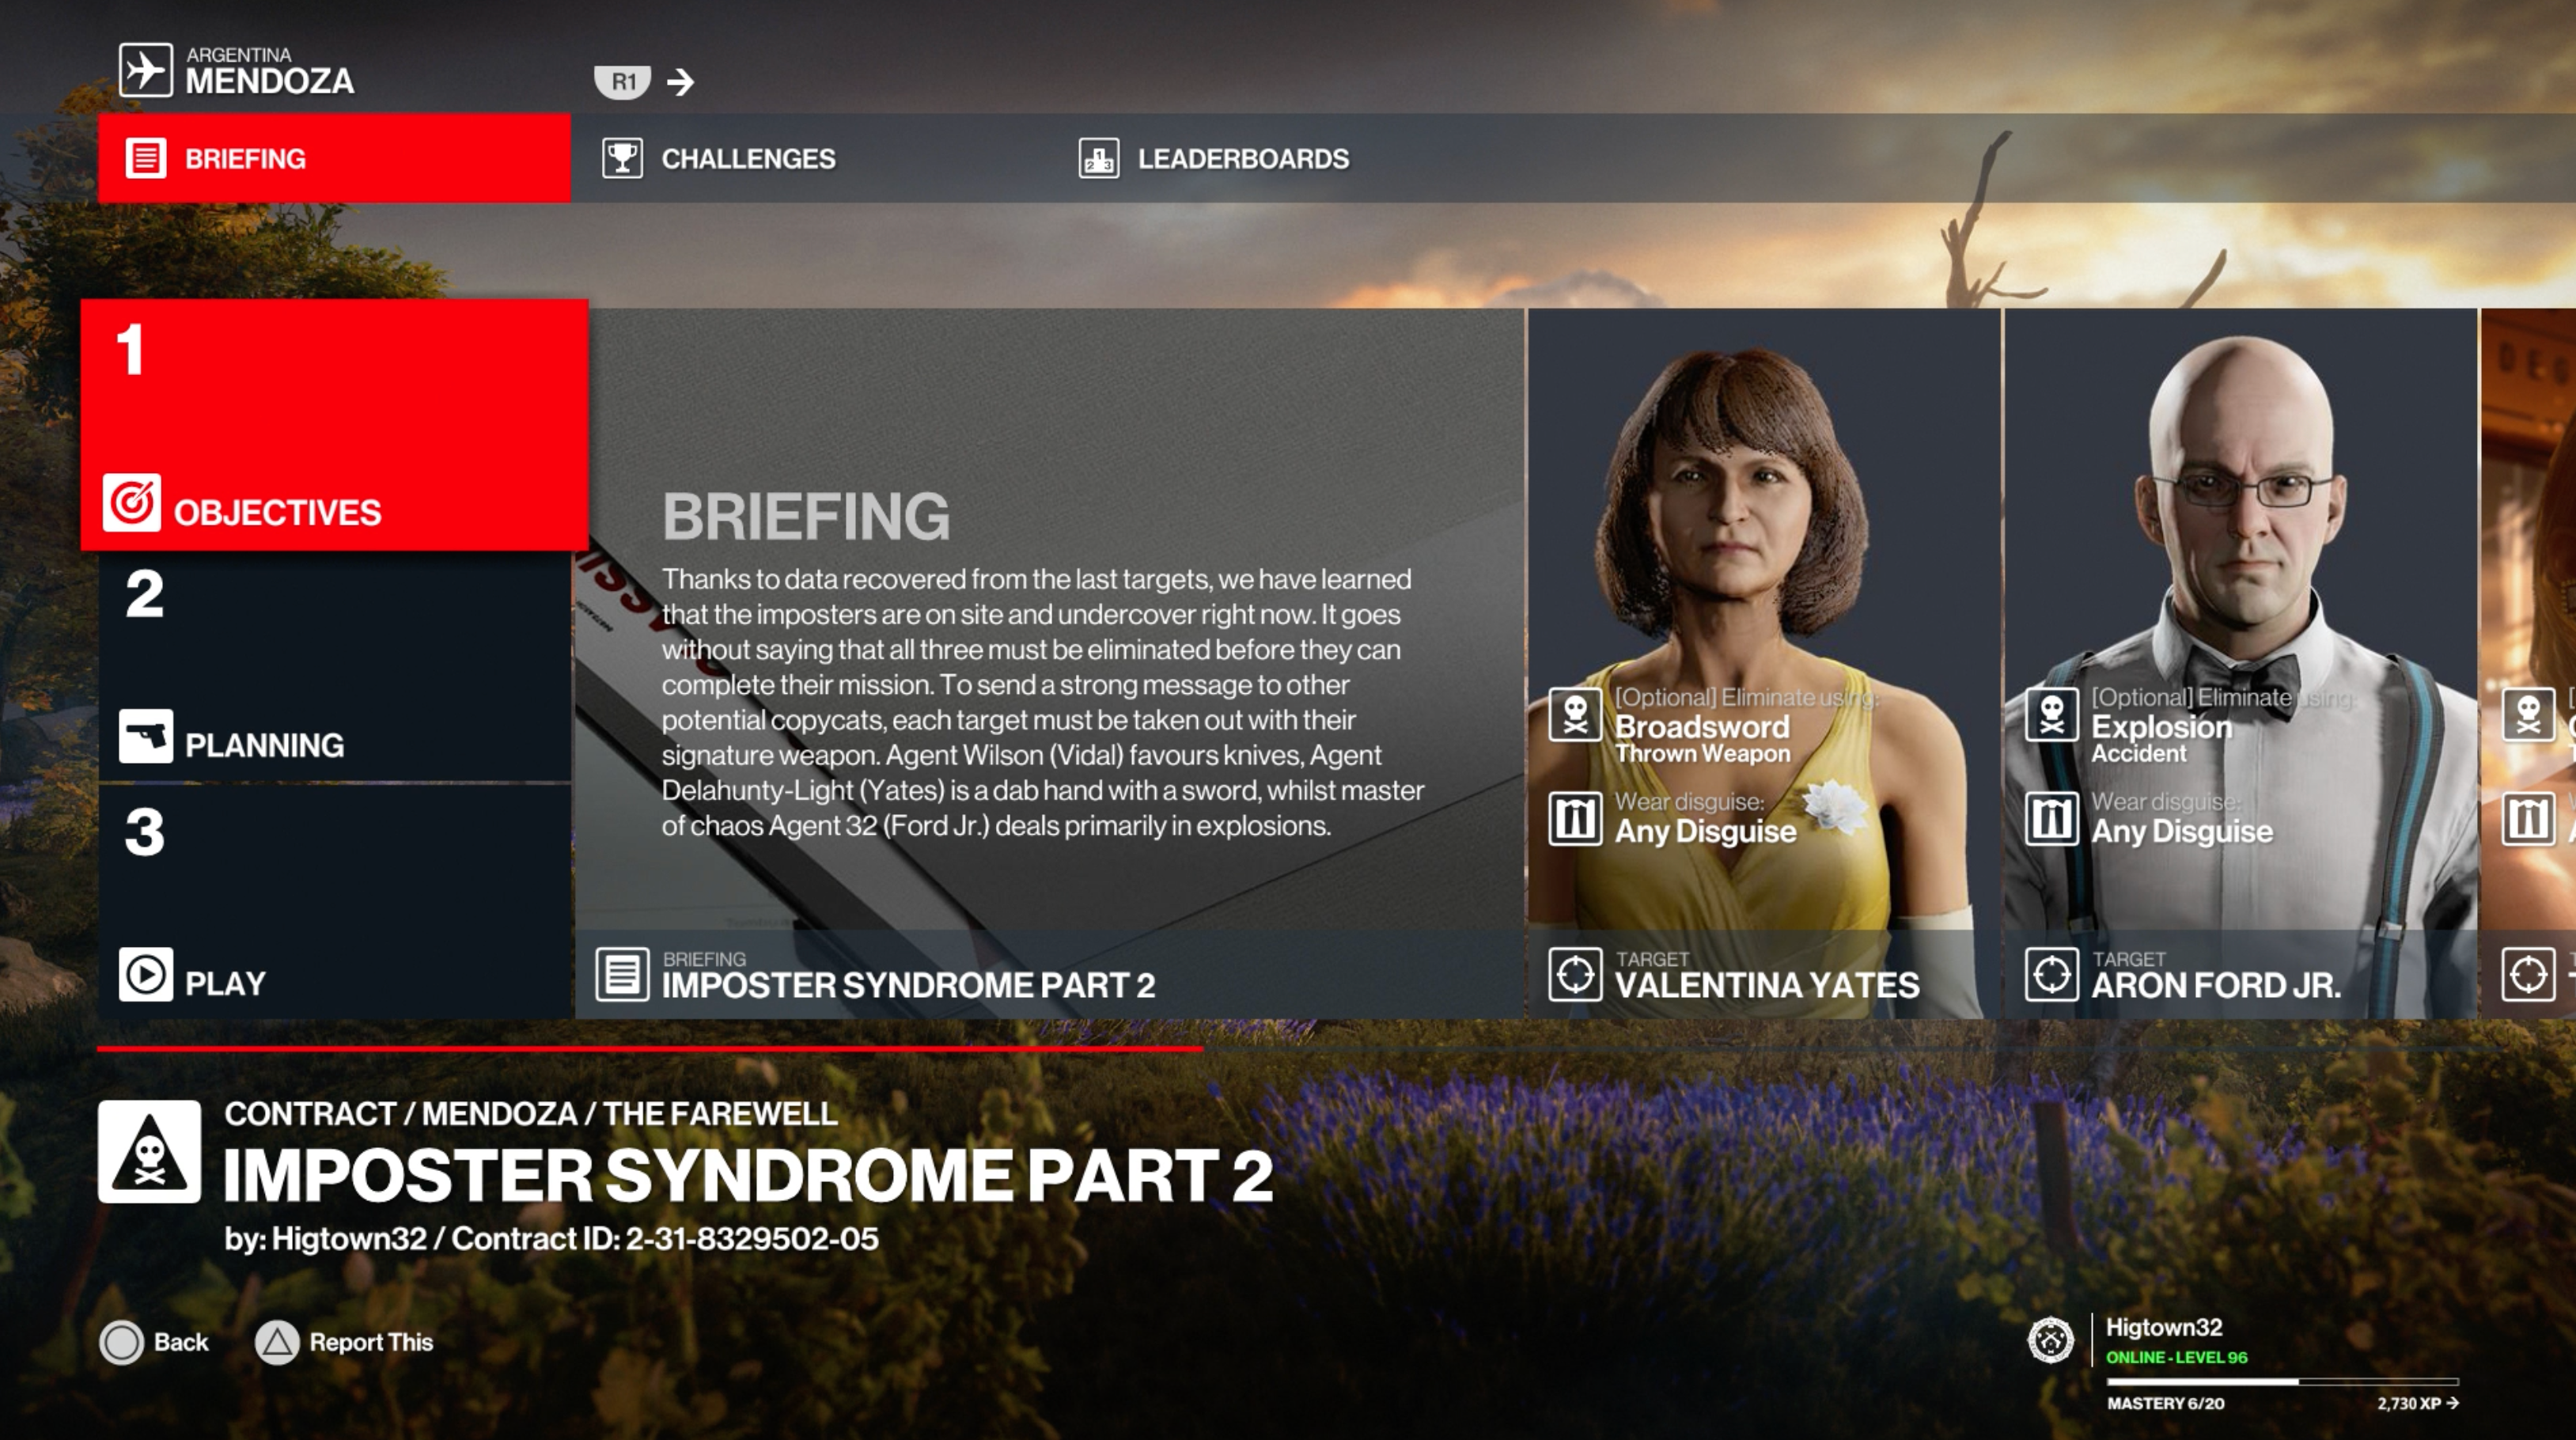Click the contract skull triangle icon
The width and height of the screenshot is (2576, 1440).
(x=149, y=1151)
